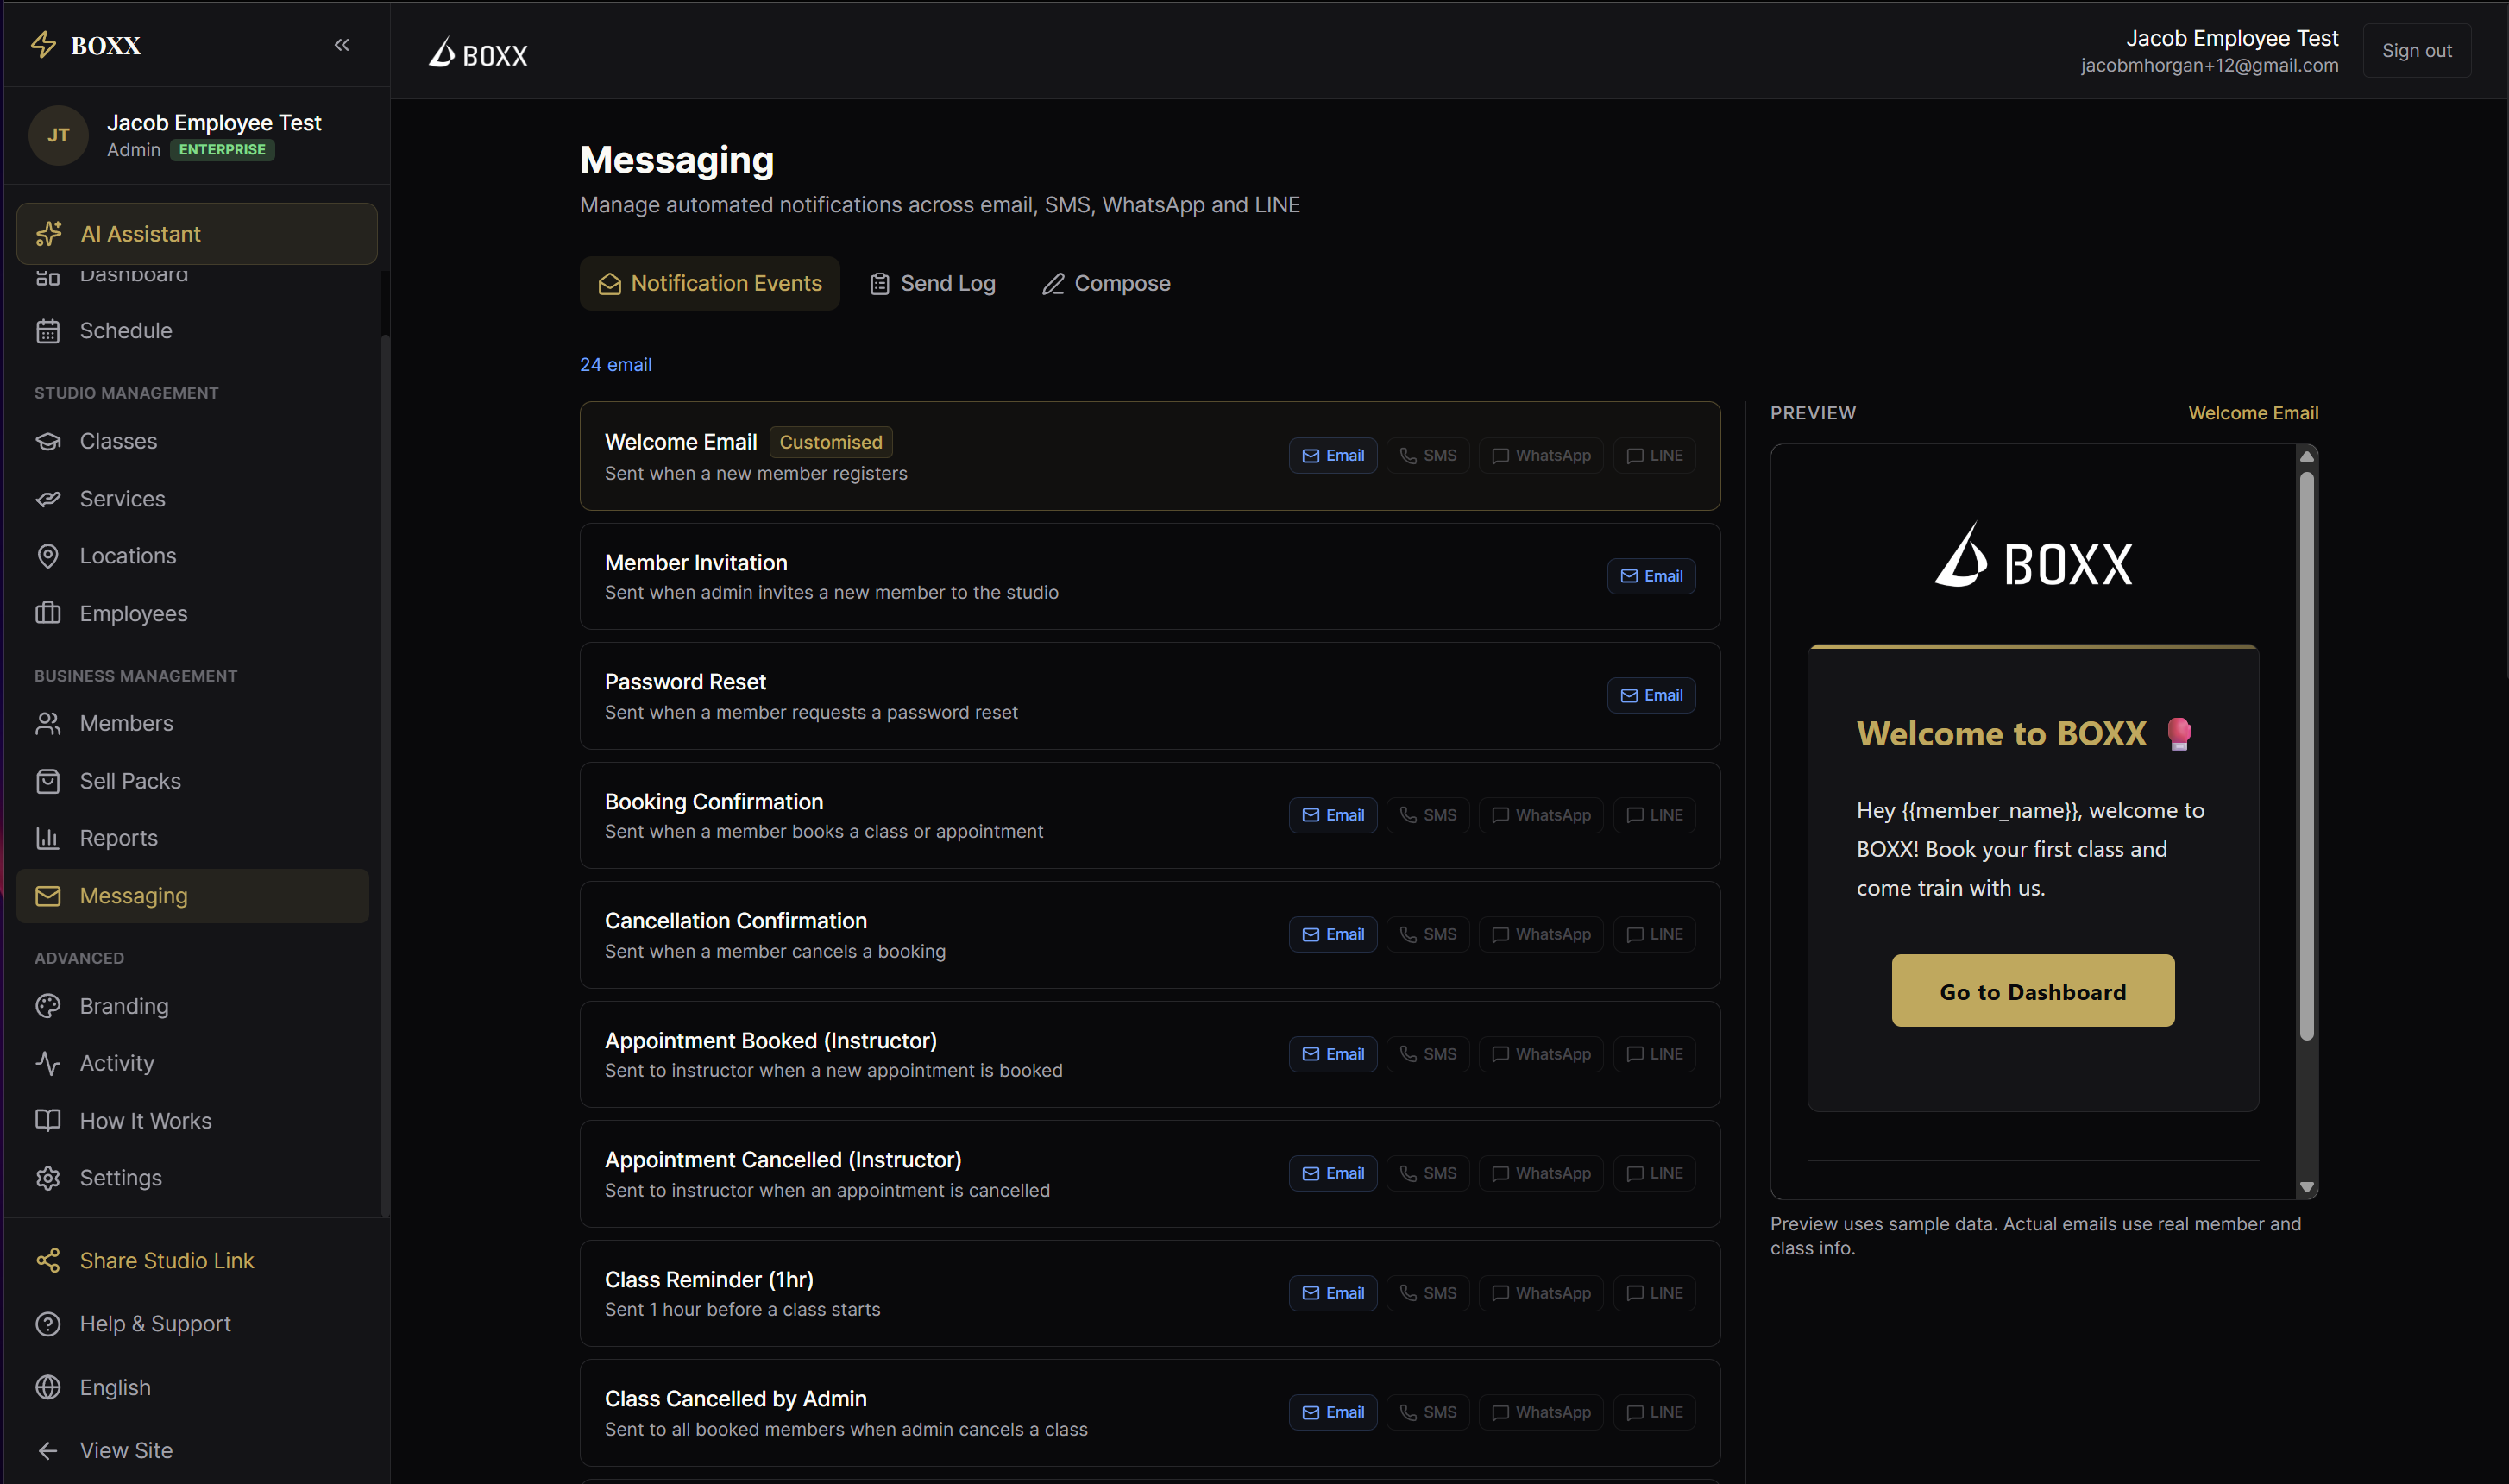Click the 'Sent 1 hour before a class starts' text
This screenshot has width=2509, height=1484.
click(x=742, y=1309)
